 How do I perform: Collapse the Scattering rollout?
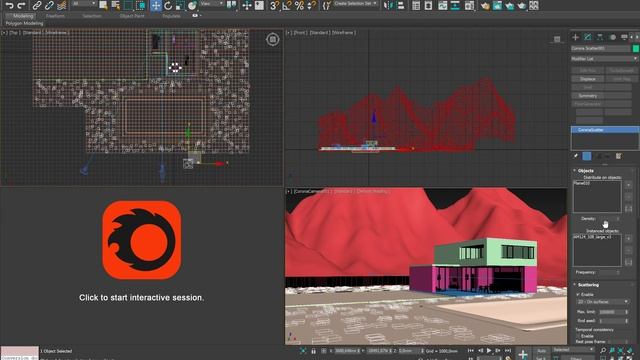coord(588,285)
